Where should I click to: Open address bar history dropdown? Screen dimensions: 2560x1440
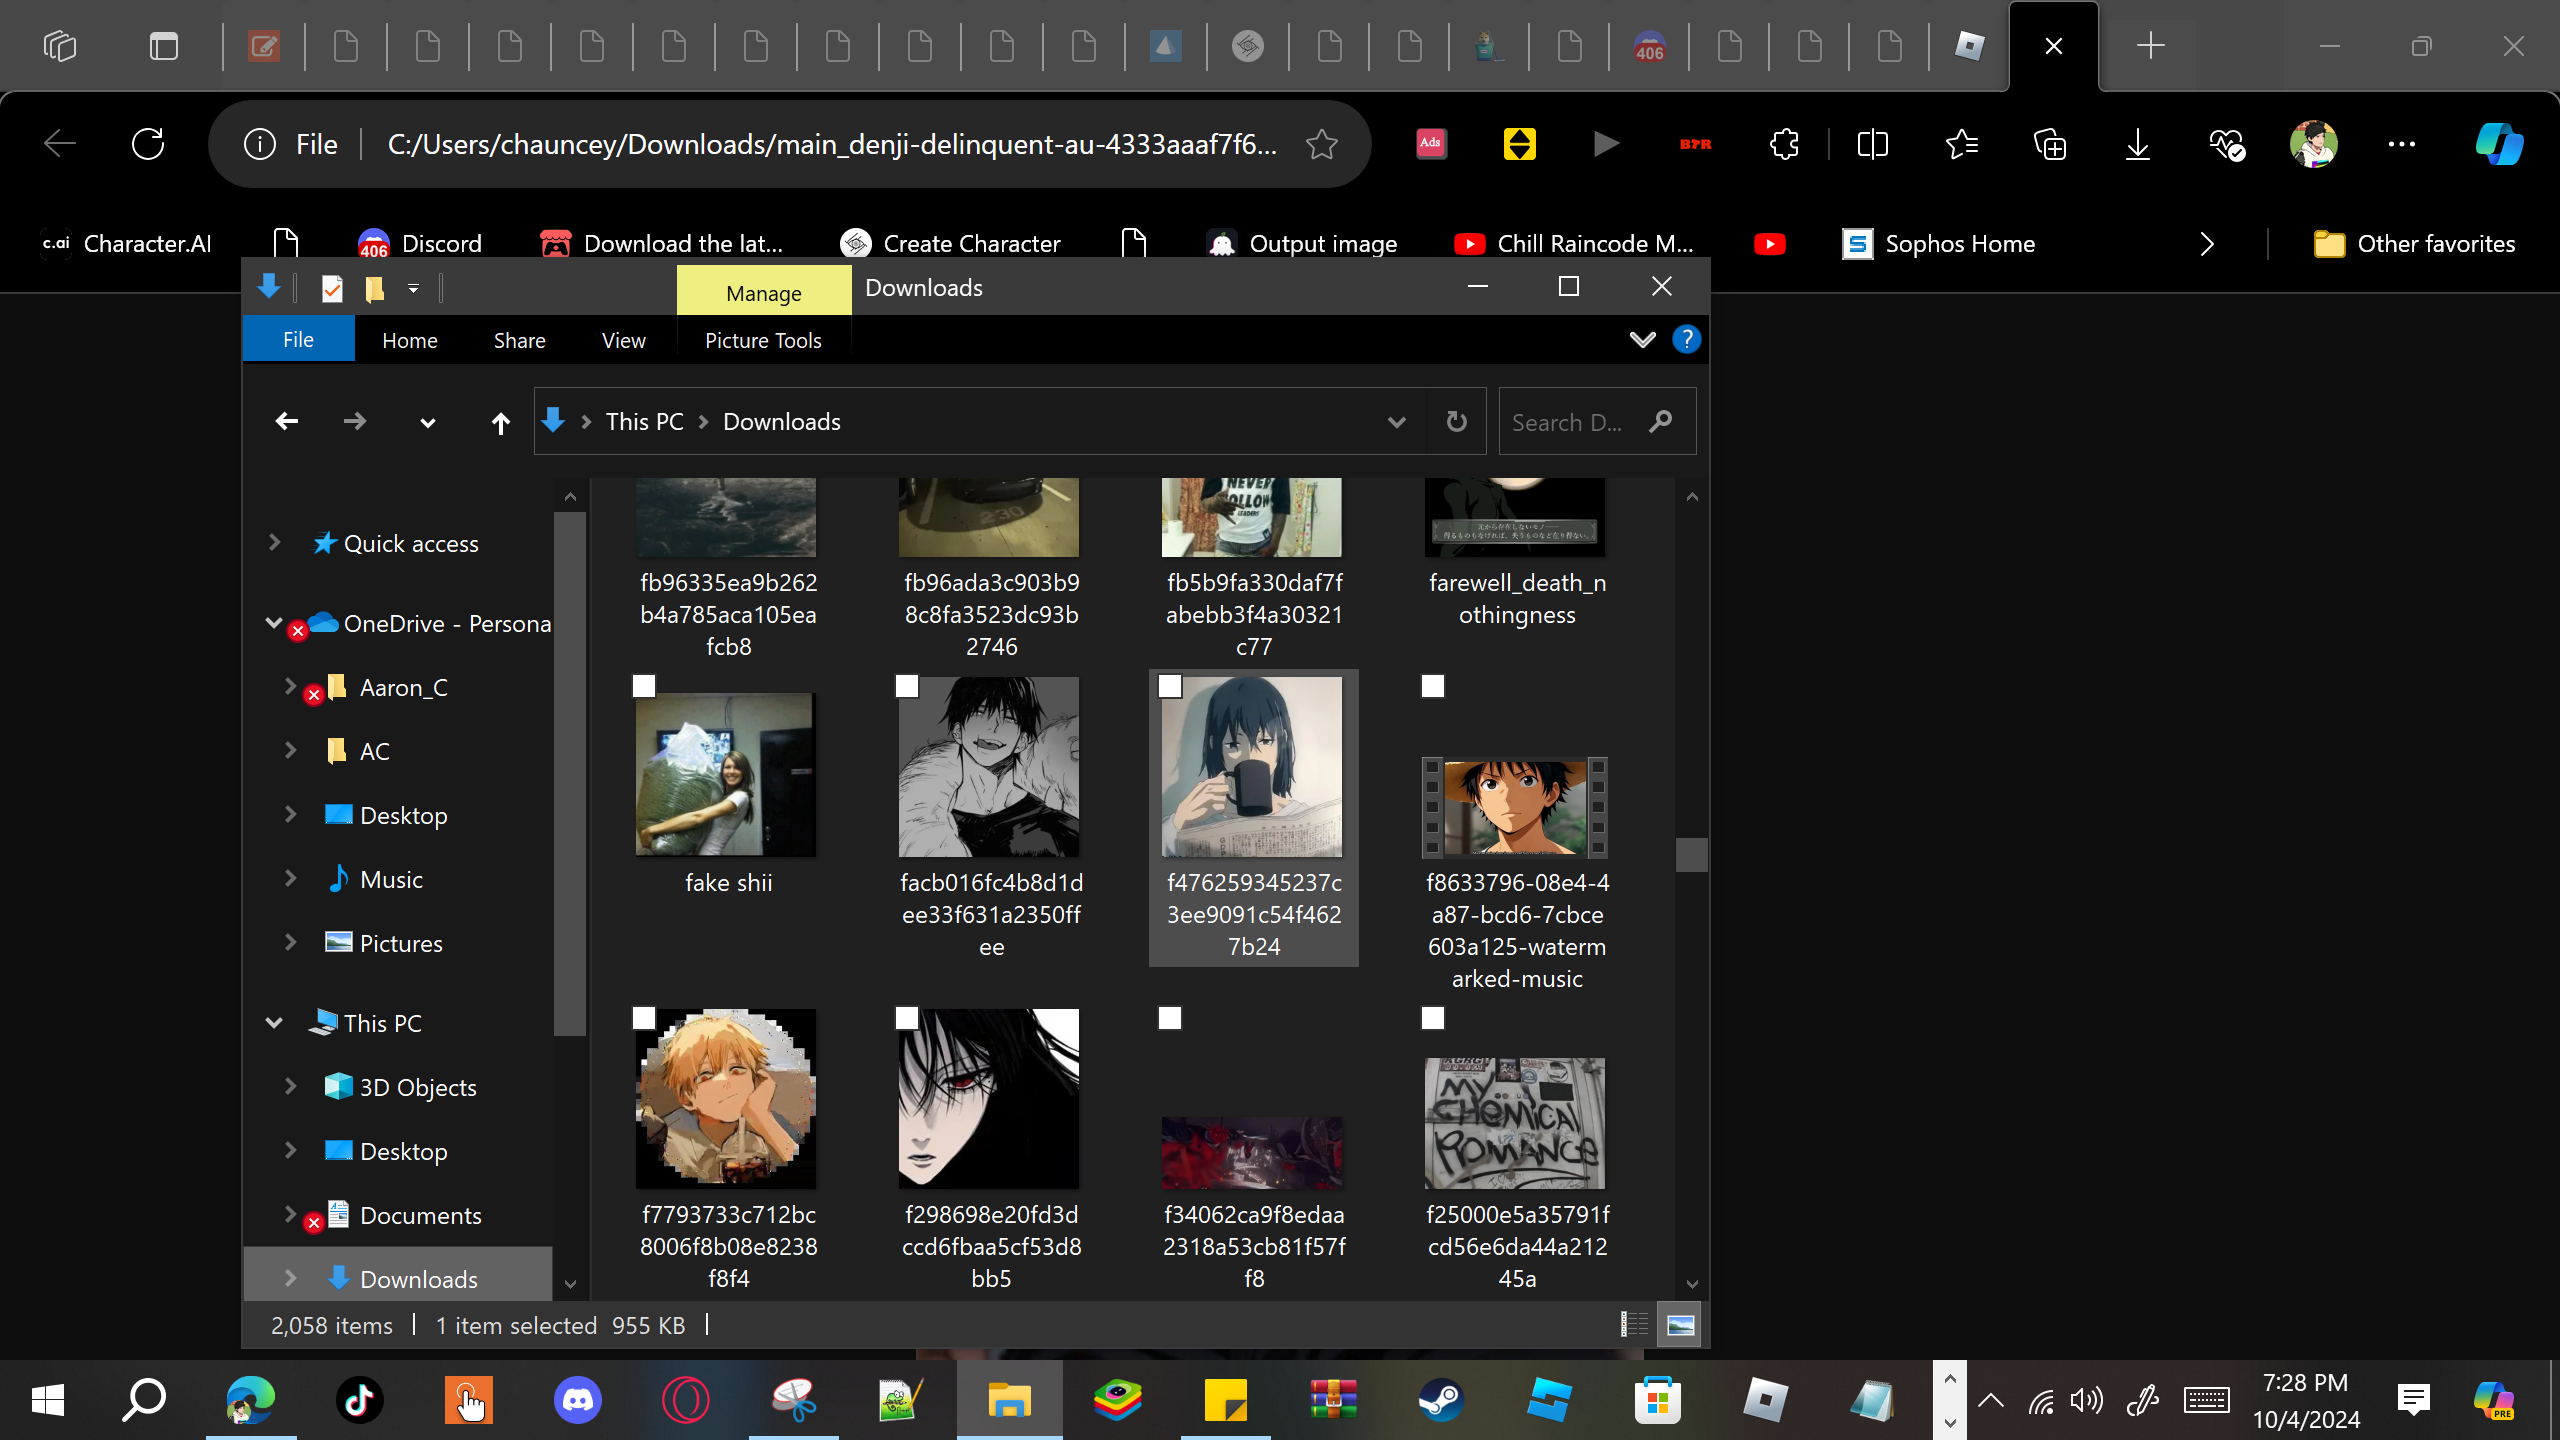point(1397,422)
